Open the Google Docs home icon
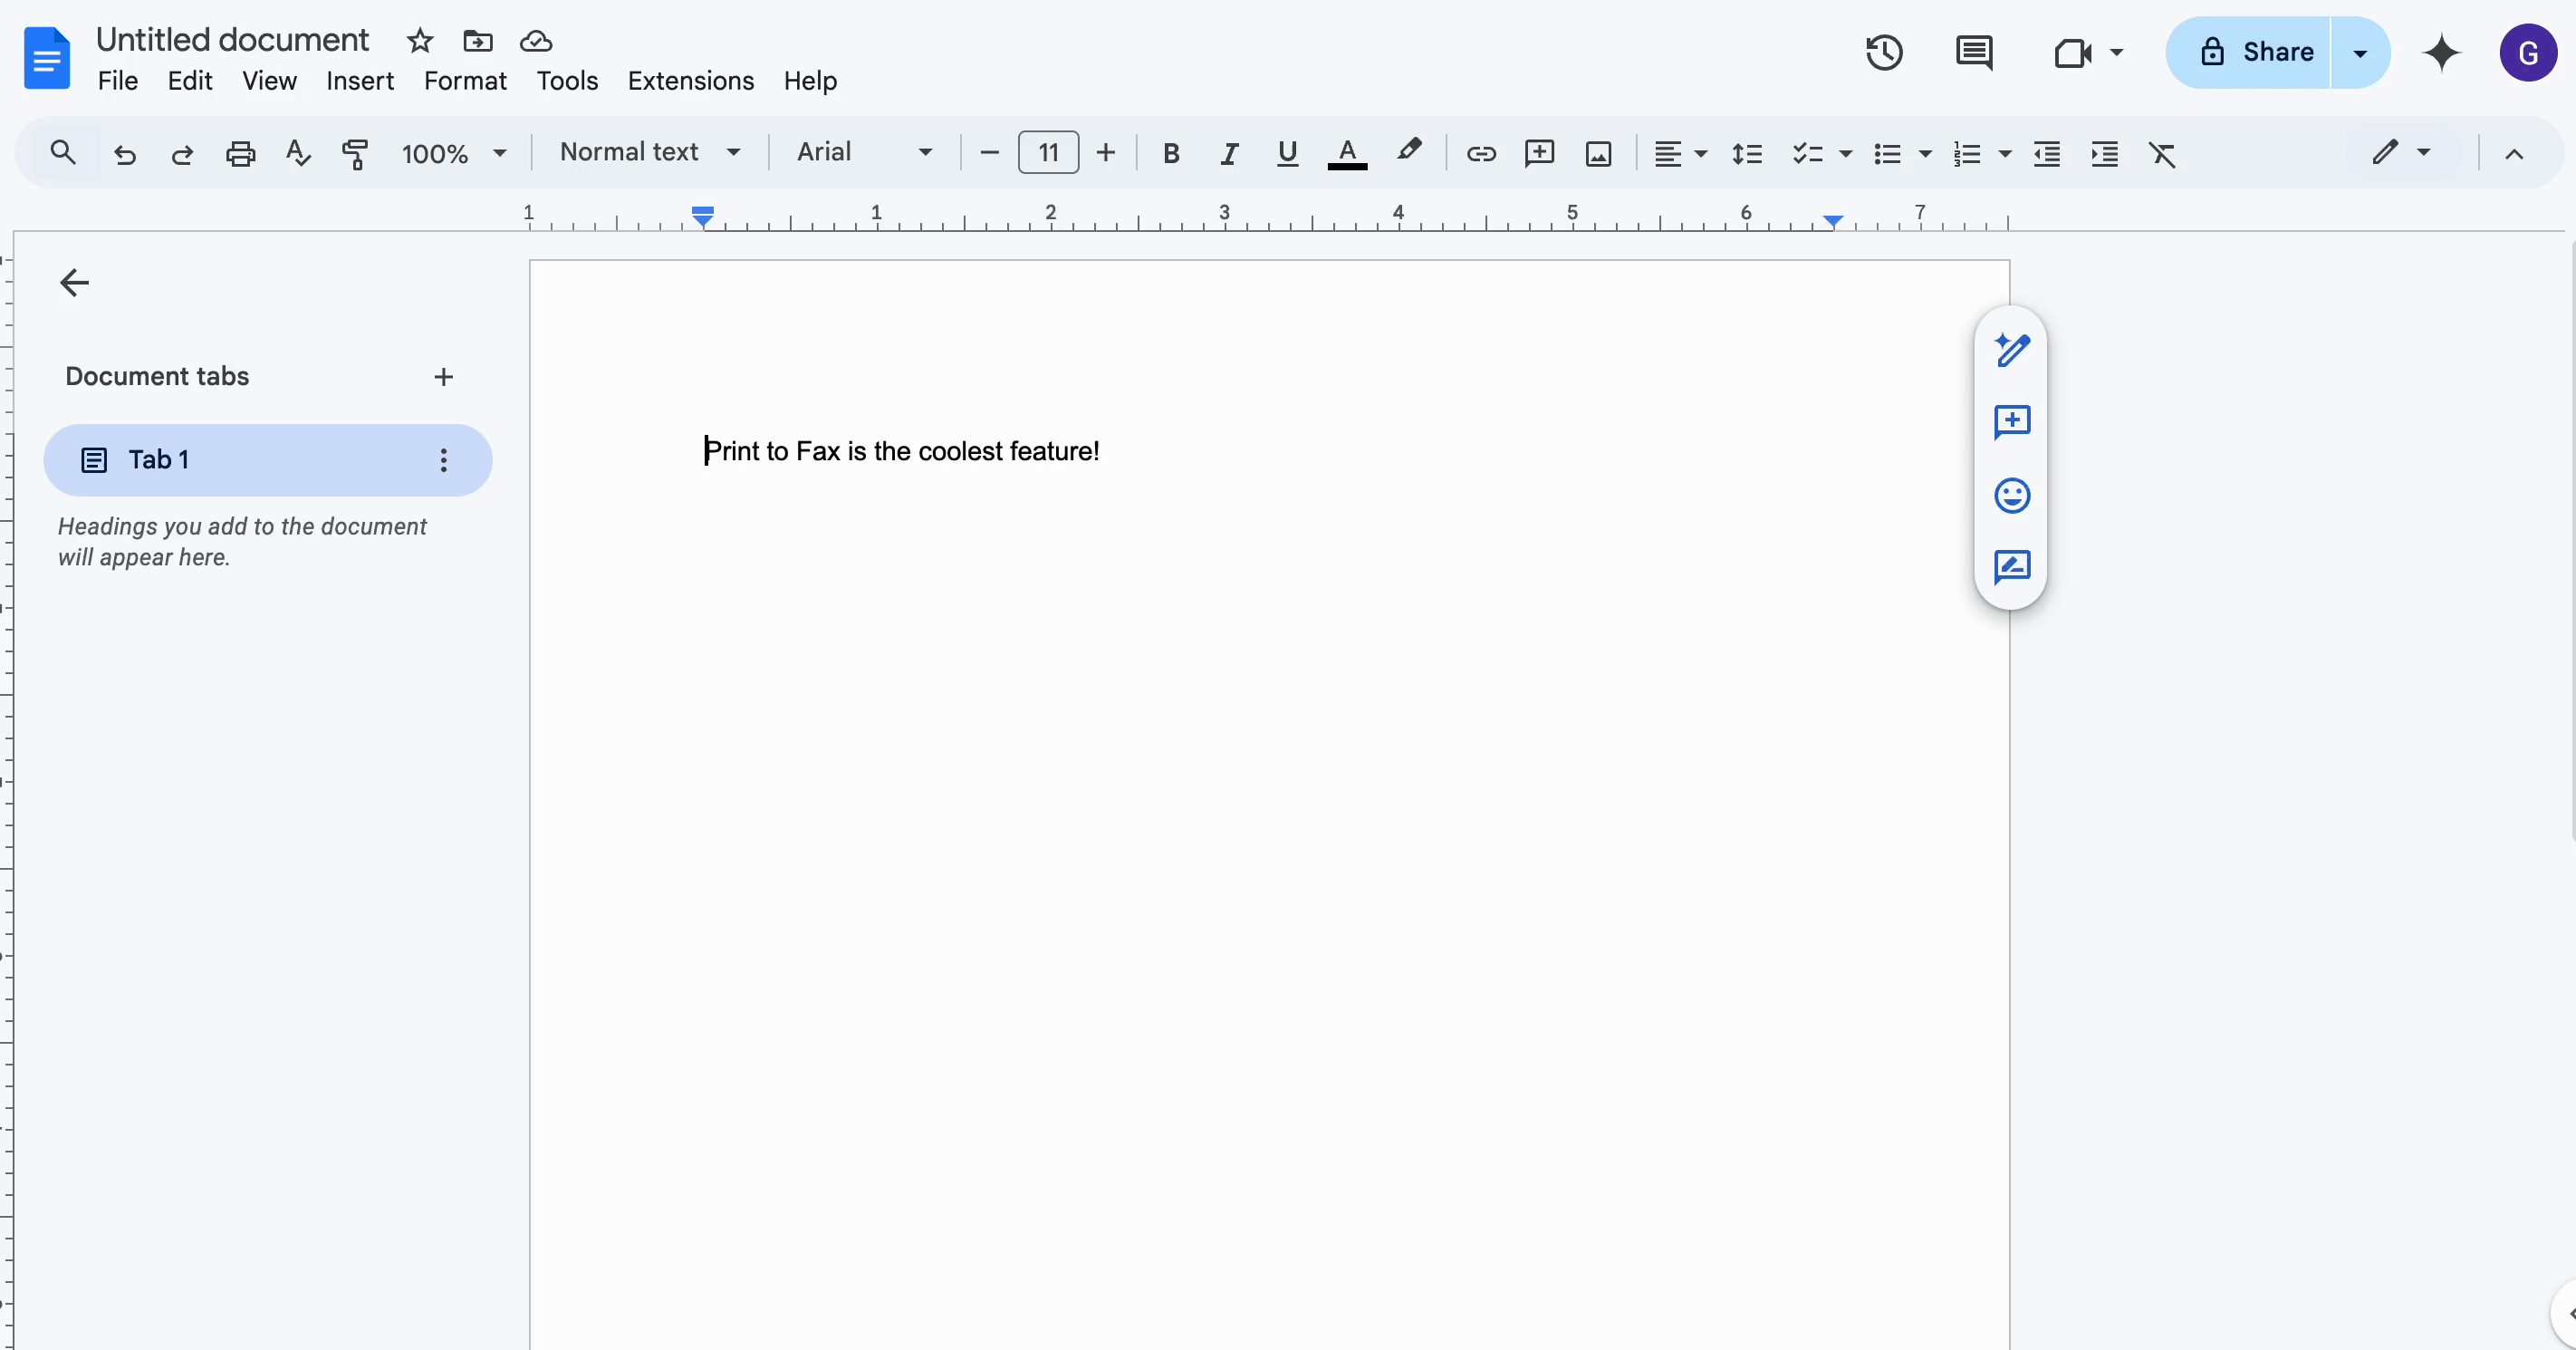Viewport: 2576px width, 1350px height. pyautogui.click(x=46, y=58)
